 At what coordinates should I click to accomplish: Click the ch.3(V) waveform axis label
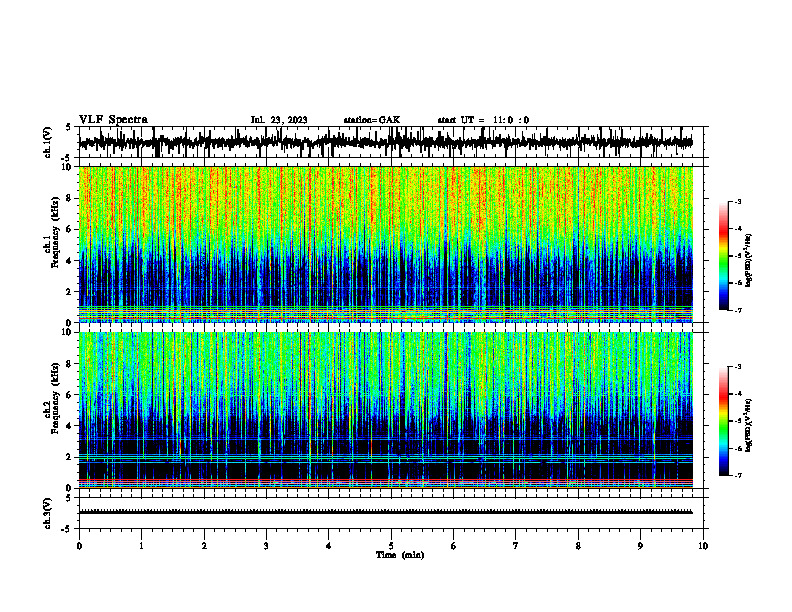[x=48, y=513]
